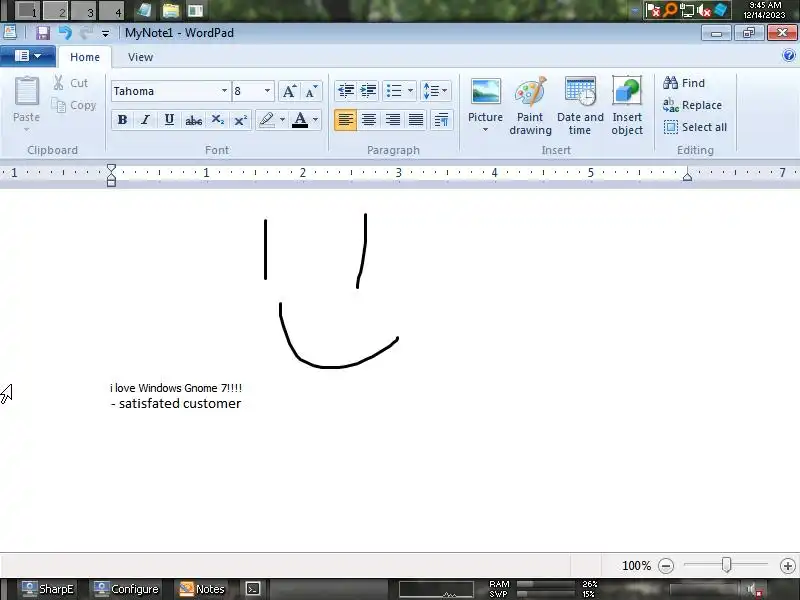Start a bulleted list
800x600 pixels.
(x=394, y=91)
